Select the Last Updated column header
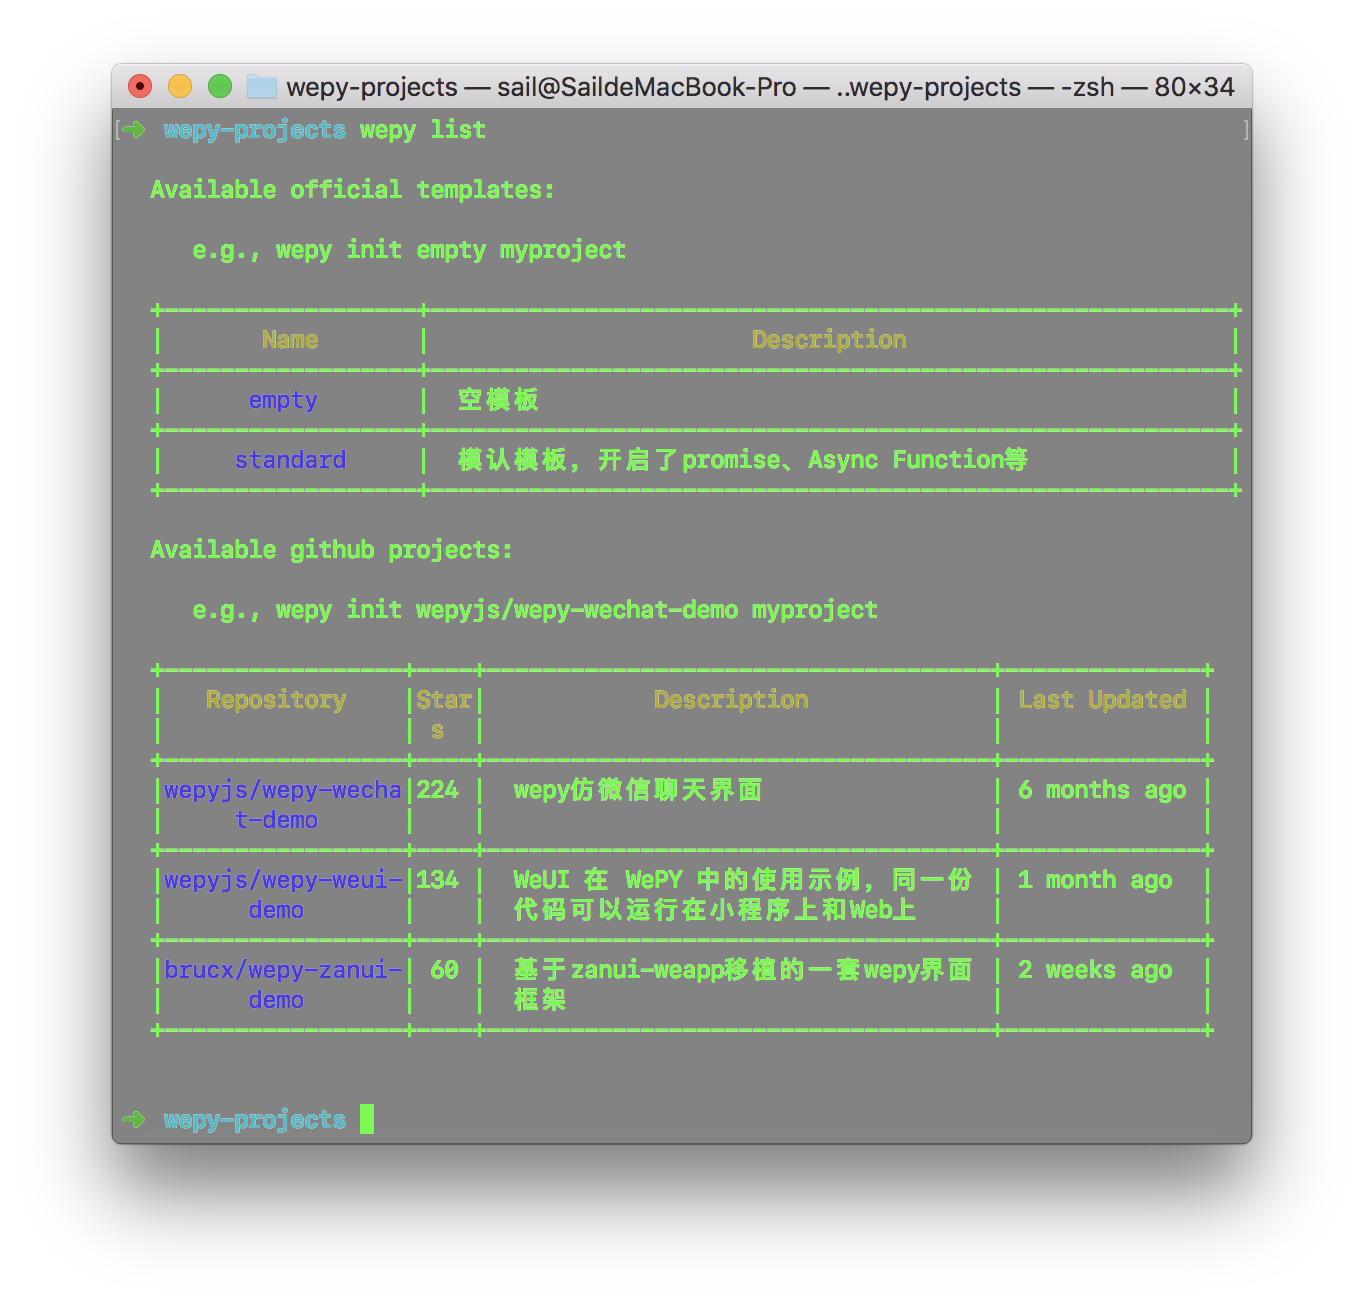Viewport: 1364px width, 1304px height. (x=1101, y=700)
